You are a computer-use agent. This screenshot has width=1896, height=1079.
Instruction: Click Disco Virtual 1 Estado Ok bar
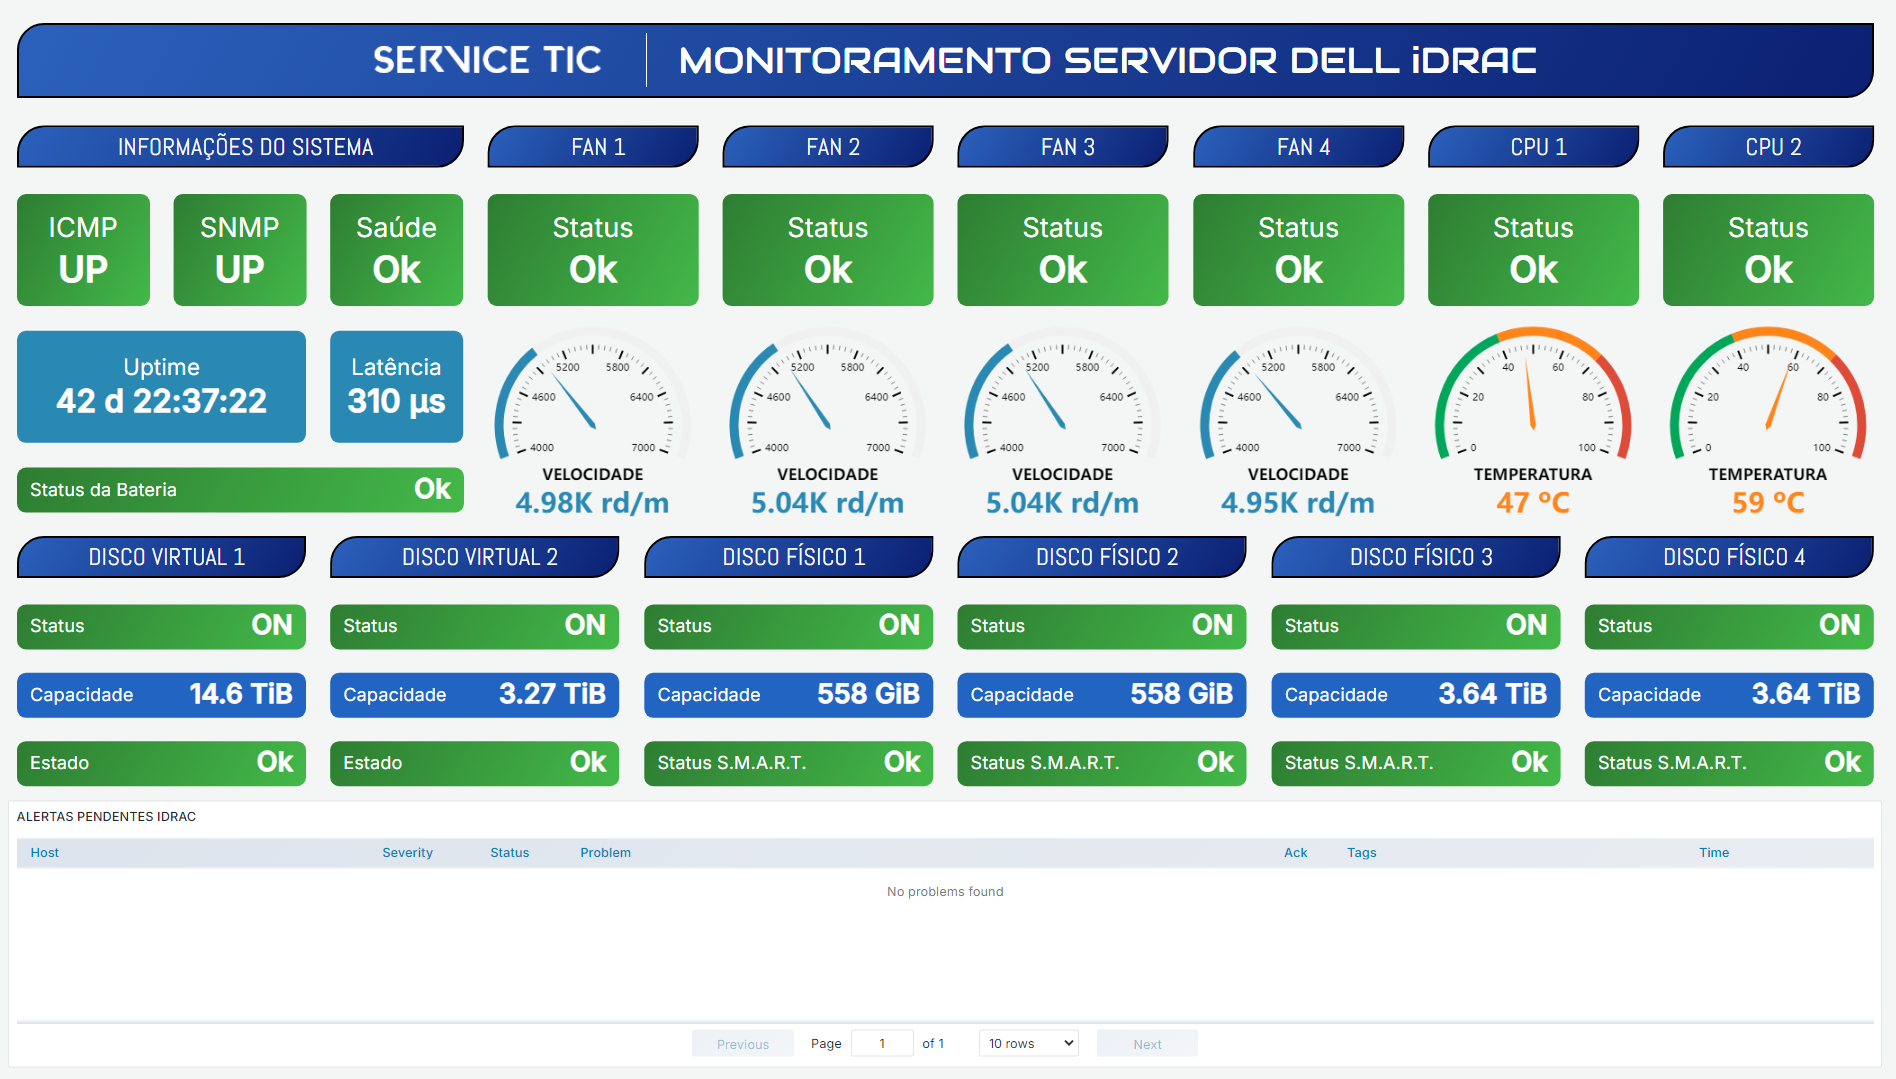click(x=161, y=763)
